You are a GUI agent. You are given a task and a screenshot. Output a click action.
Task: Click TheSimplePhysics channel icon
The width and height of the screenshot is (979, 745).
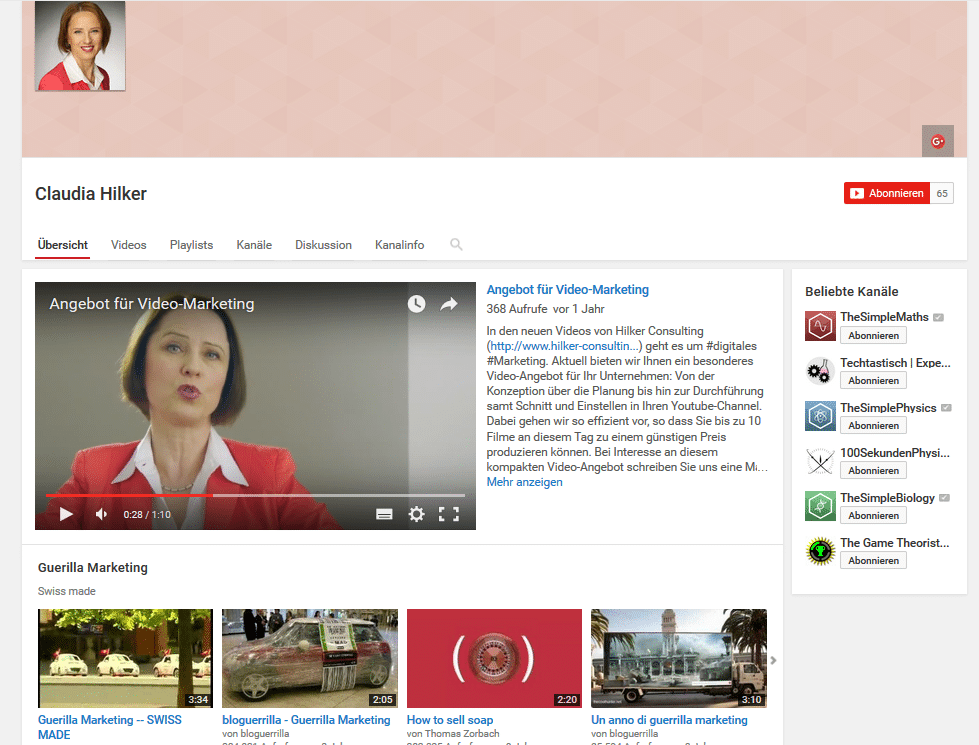tap(820, 416)
